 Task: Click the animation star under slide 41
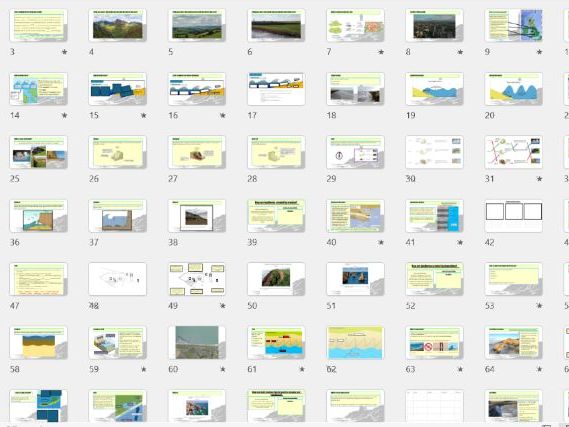click(x=460, y=242)
